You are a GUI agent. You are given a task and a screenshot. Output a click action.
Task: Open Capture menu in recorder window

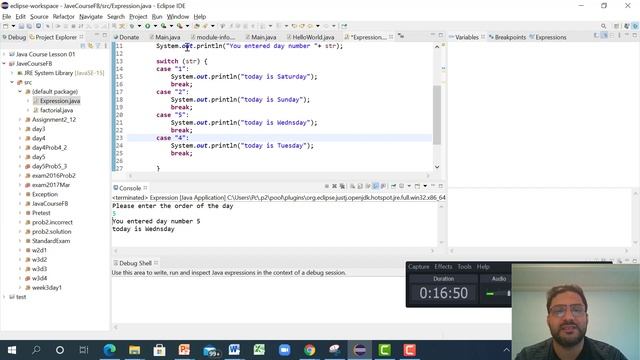[x=418, y=267]
